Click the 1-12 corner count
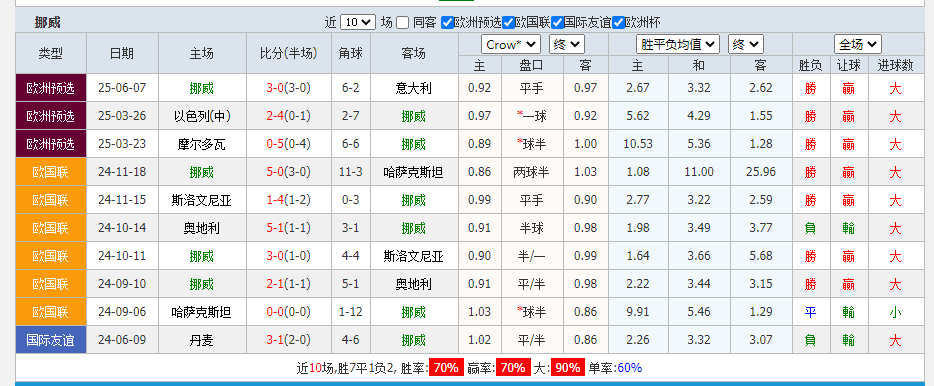934x386 pixels. coord(351,313)
